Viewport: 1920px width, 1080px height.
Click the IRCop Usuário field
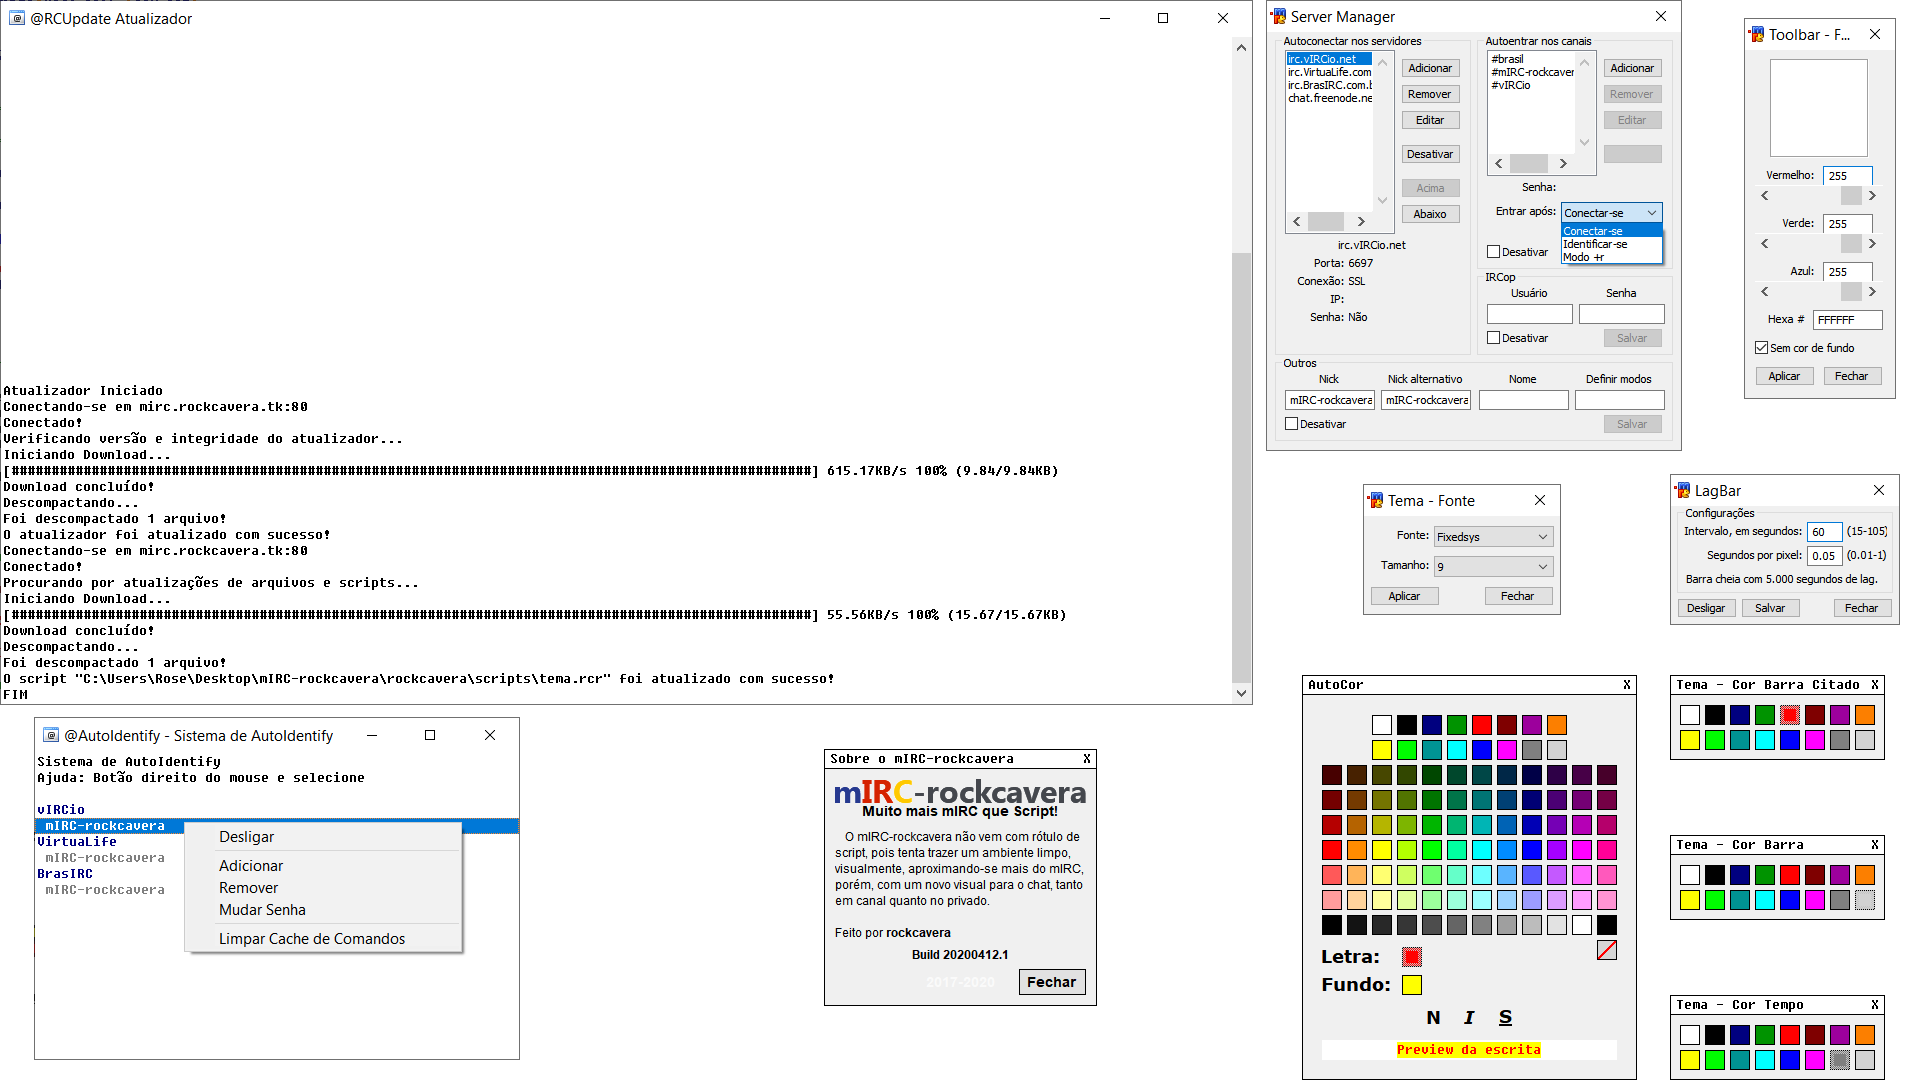pyautogui.click(x=1530, y=314)
